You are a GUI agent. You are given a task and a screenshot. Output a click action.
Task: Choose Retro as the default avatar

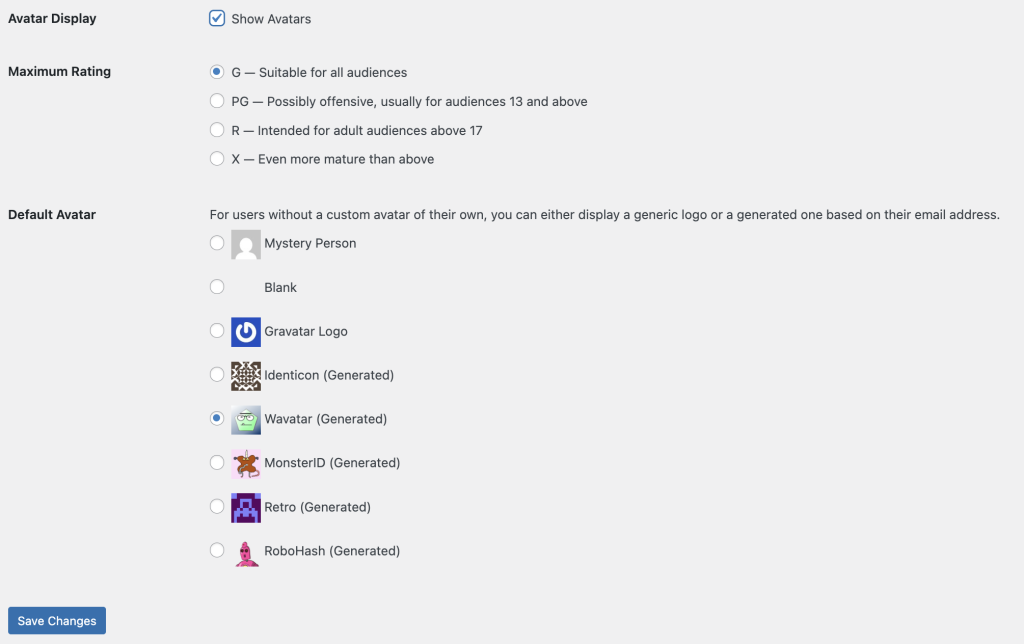[x=217, y=507]
